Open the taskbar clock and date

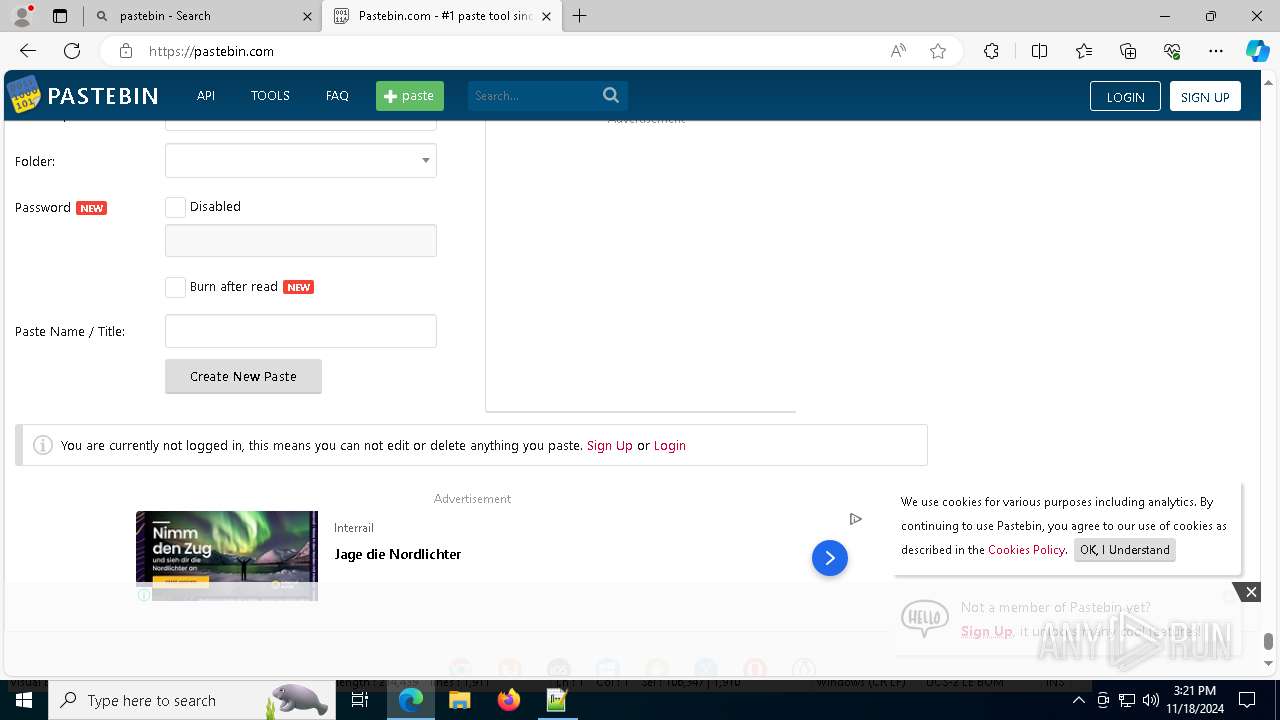click(1195, 700)
